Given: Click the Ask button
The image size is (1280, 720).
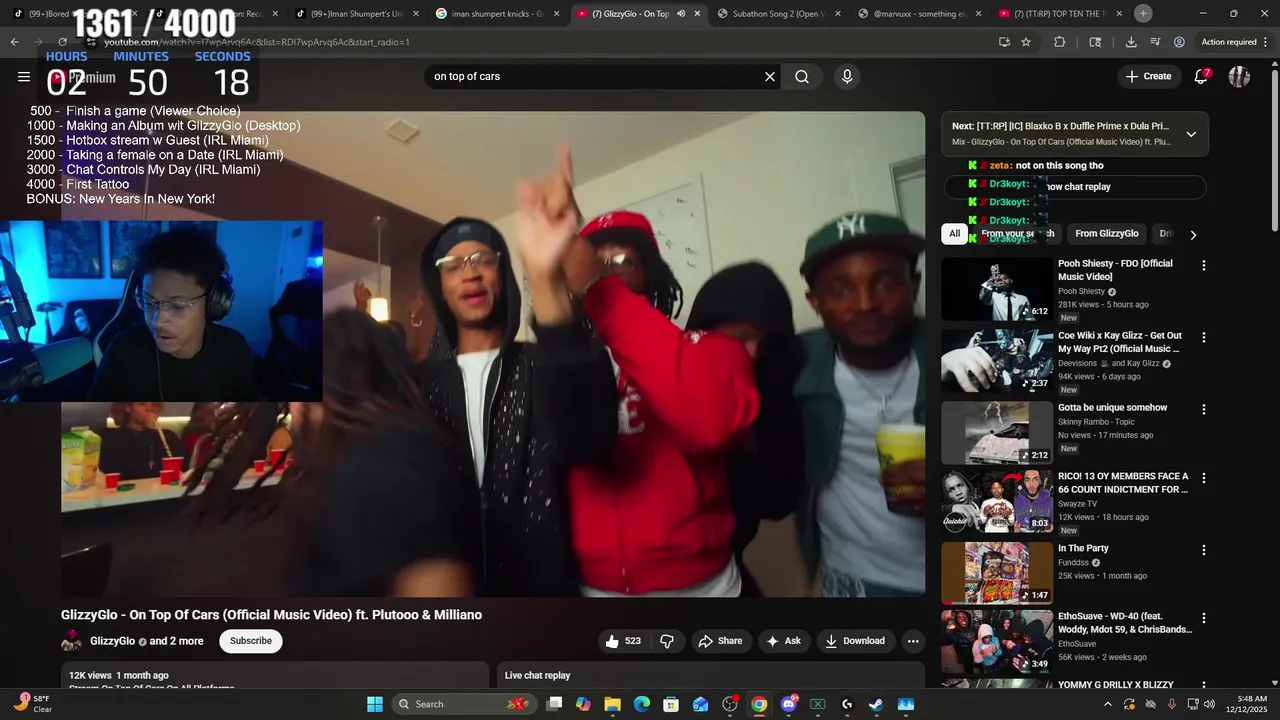Looking at the screenshot, I should [x=783, y=641].
